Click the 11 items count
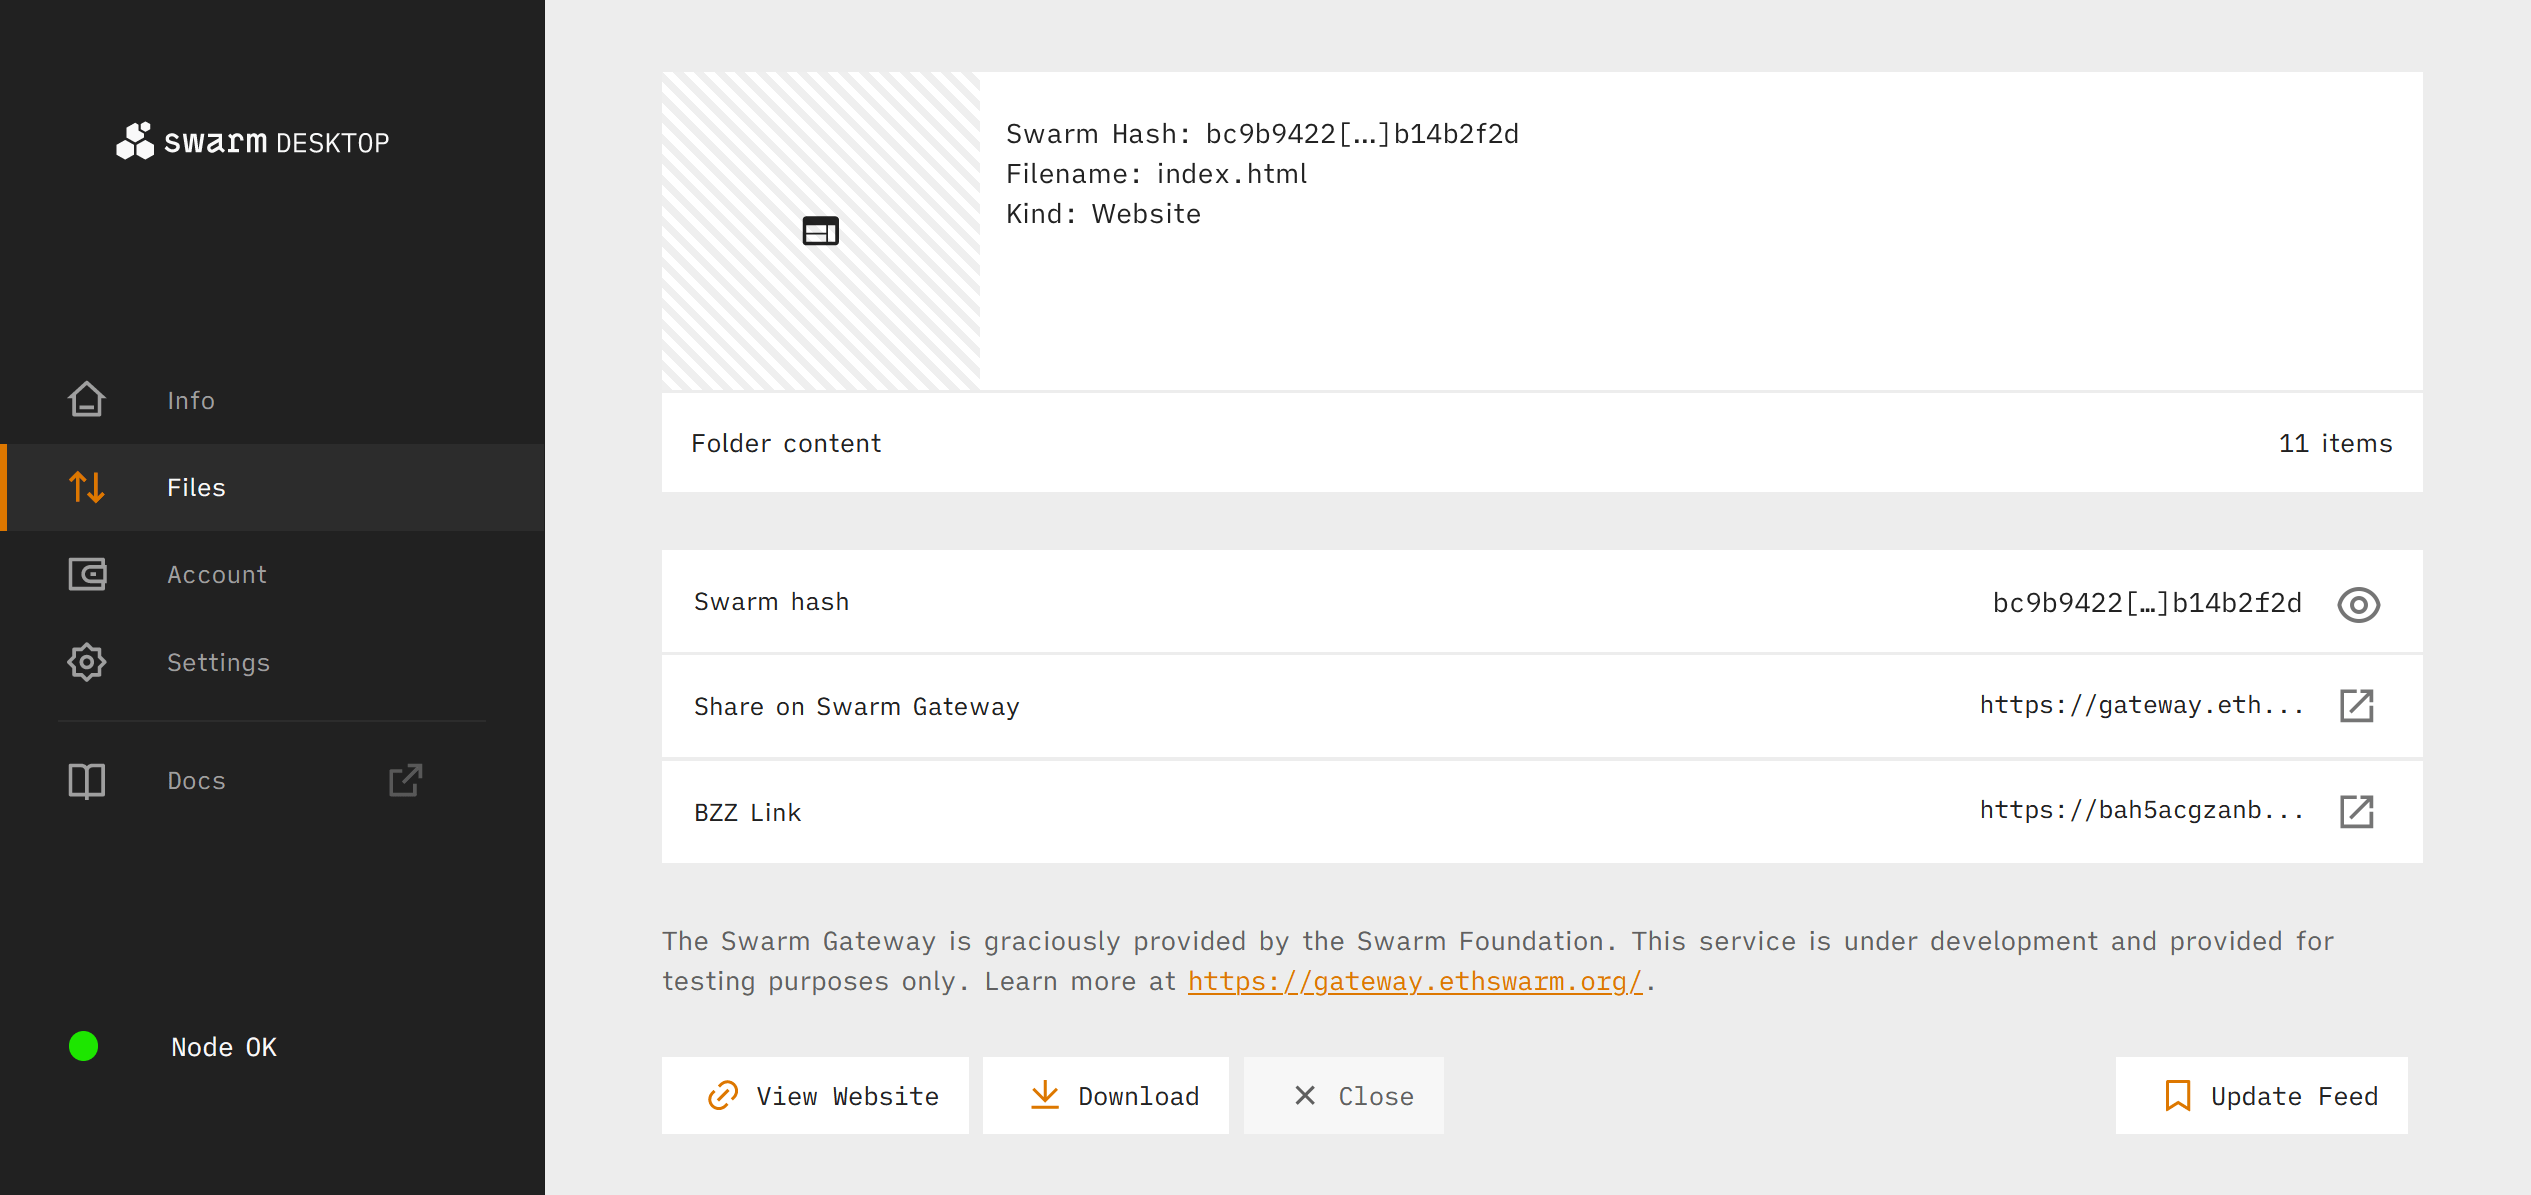This screenshot has width=2531, height=1195. click(x=2336, y=443)
